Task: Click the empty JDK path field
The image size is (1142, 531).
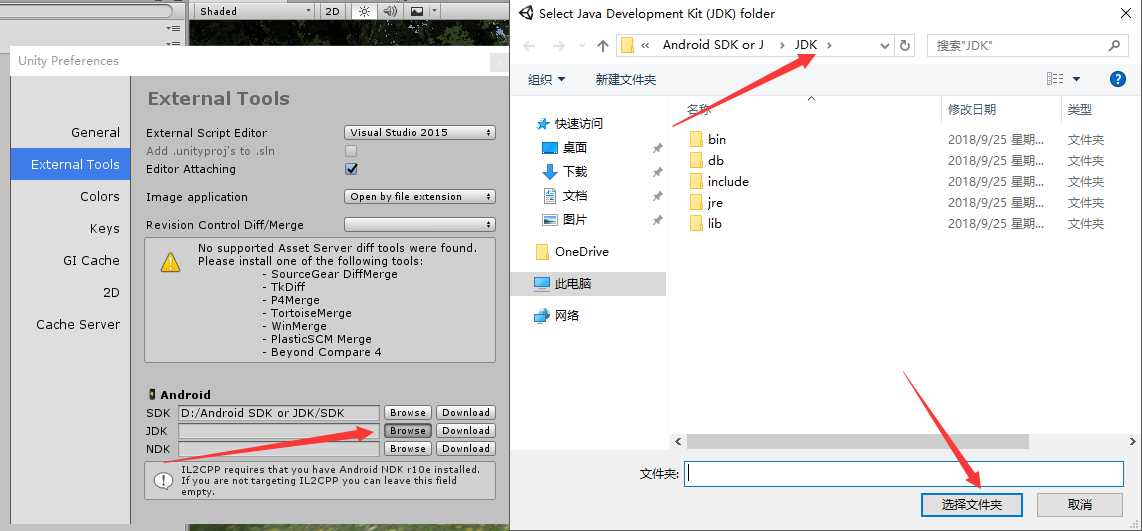Action: point(279,431)
